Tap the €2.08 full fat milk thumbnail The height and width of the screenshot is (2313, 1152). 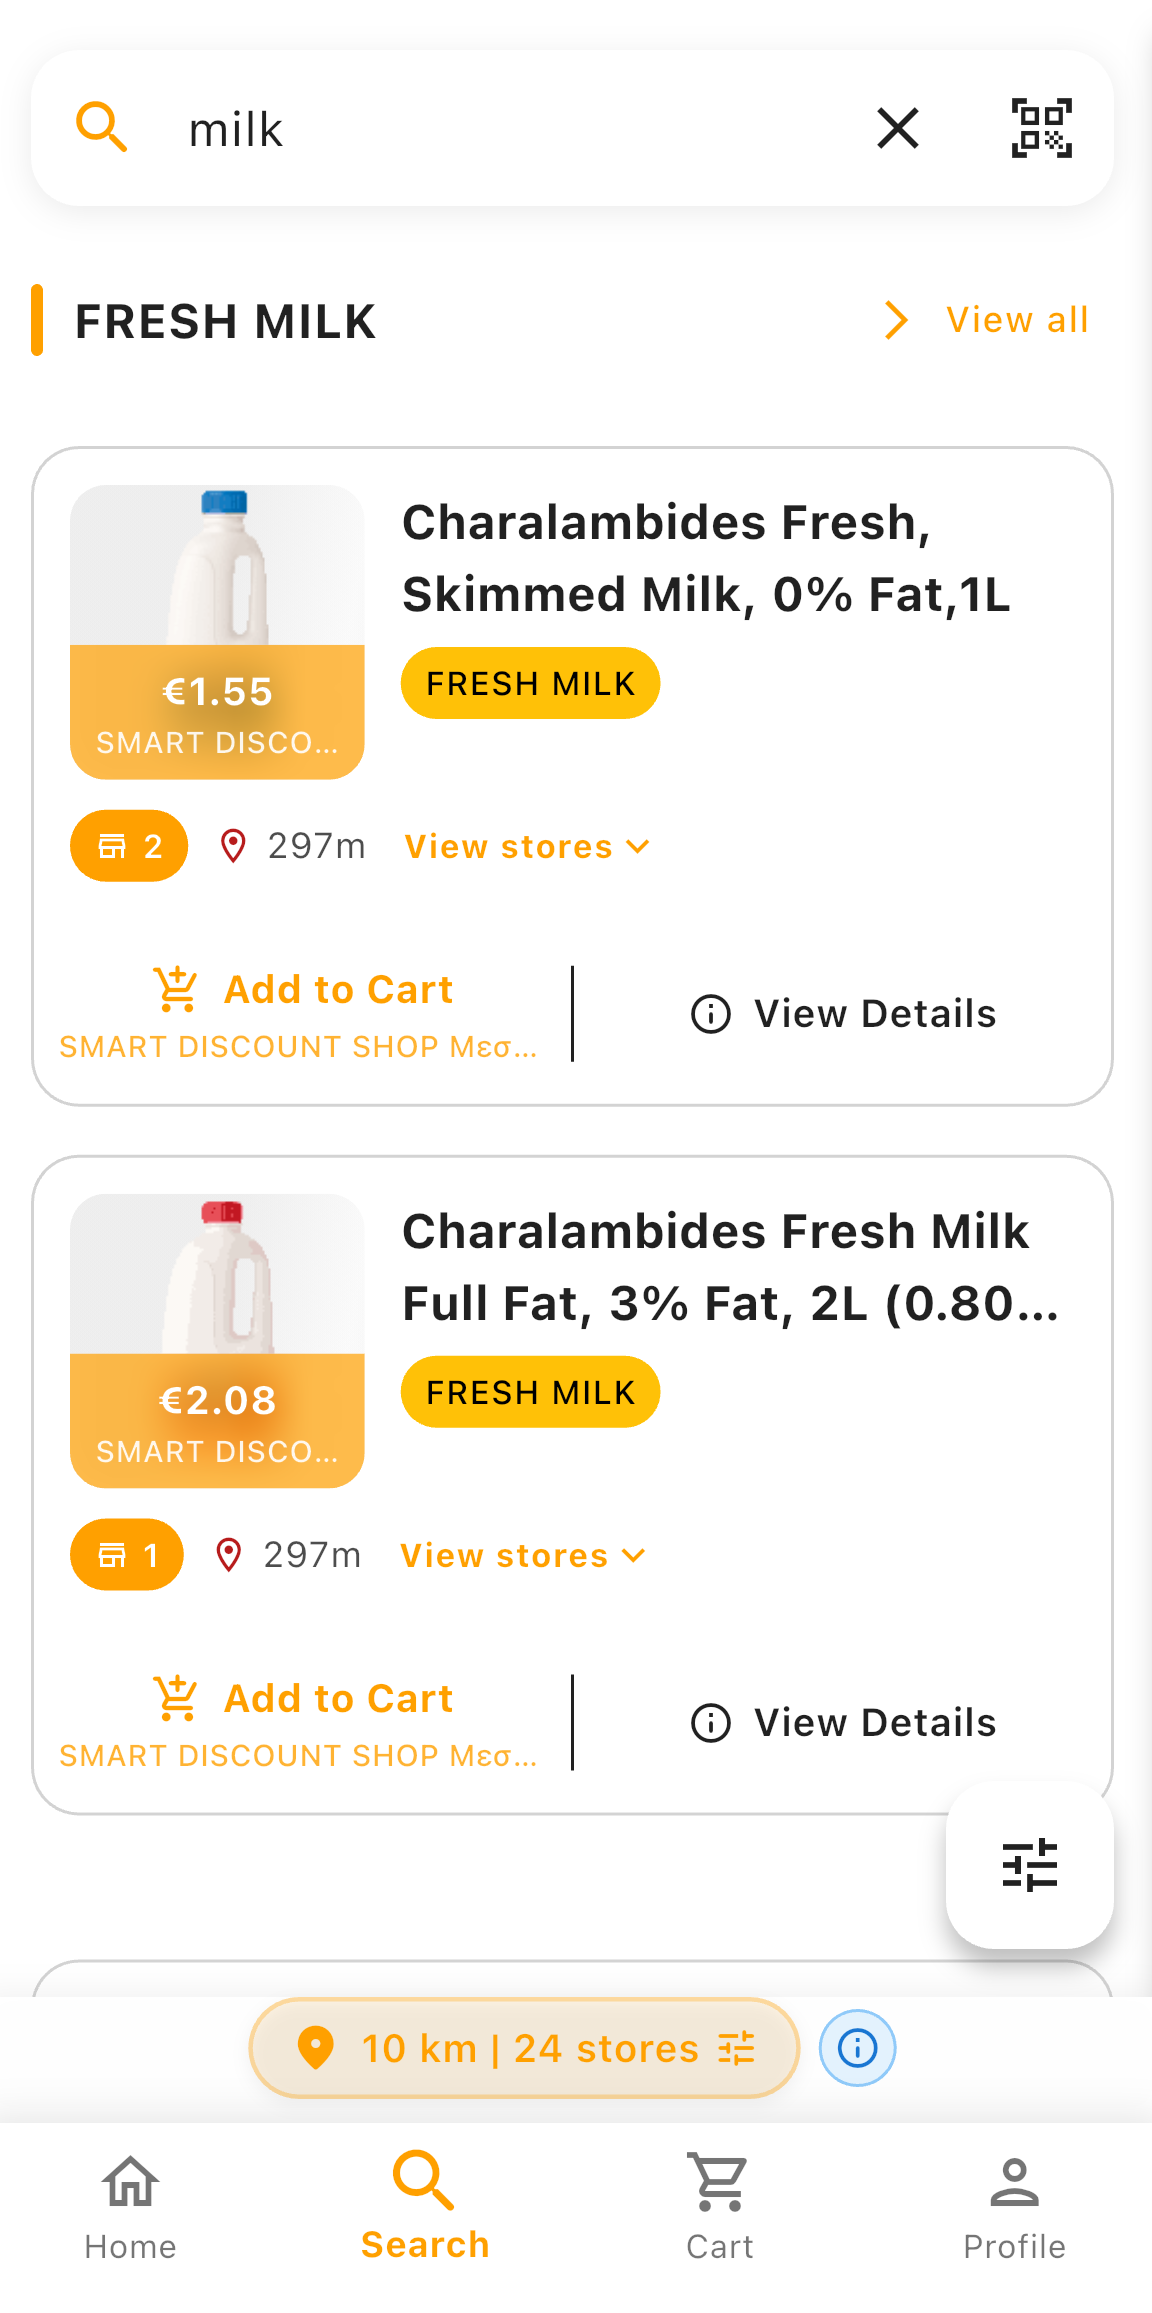click(x=217, y=1340)
